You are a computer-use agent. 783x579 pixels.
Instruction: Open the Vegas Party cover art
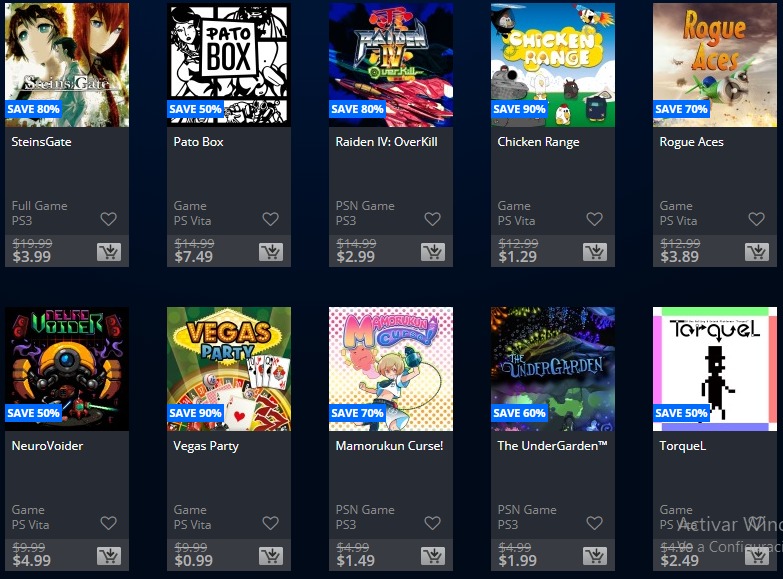point(229,369)
